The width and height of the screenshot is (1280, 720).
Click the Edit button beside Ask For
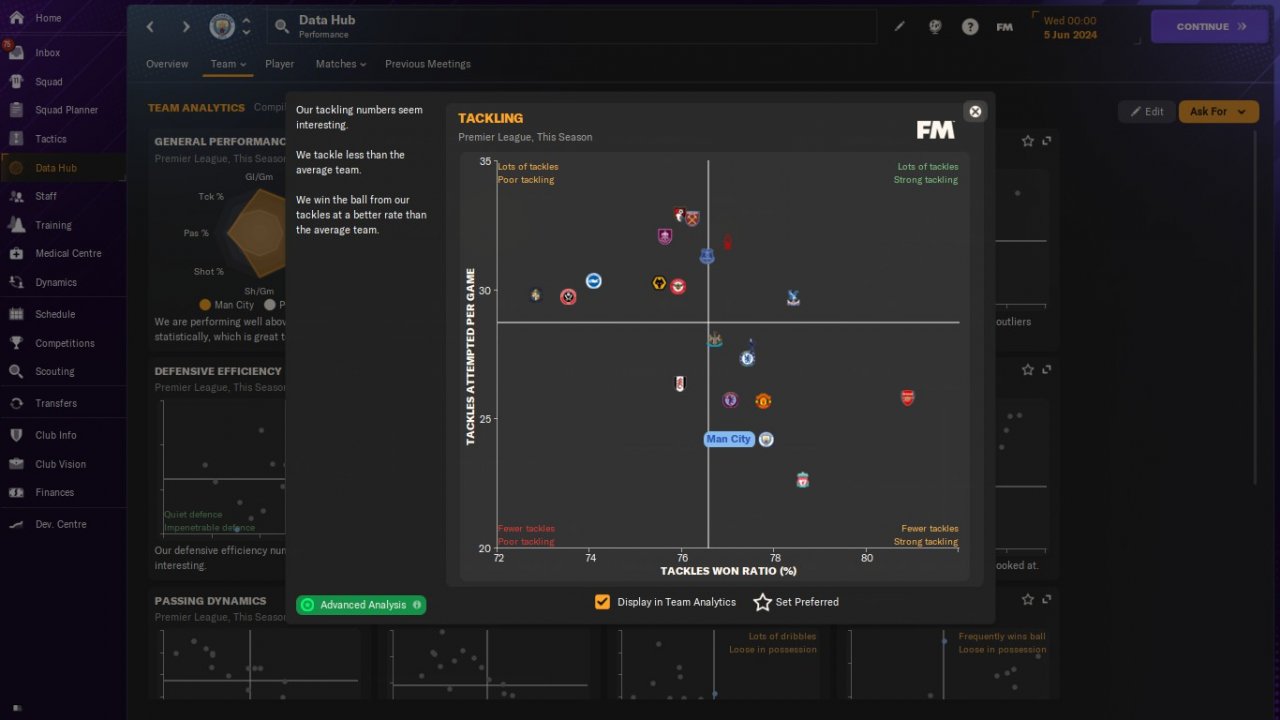(x=1147, y=112)
